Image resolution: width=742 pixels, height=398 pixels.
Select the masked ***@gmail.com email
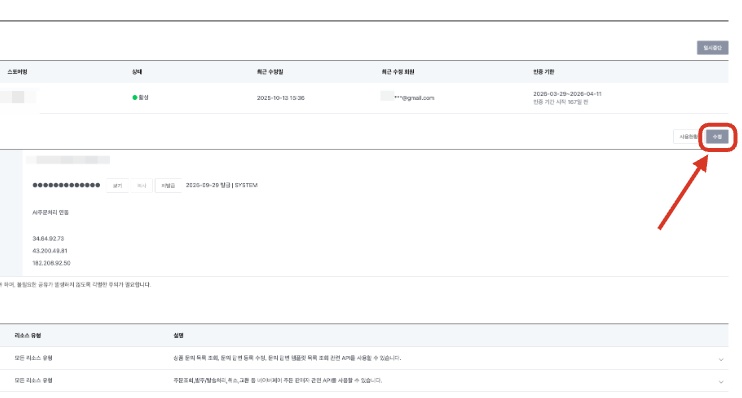pos(414,98)
